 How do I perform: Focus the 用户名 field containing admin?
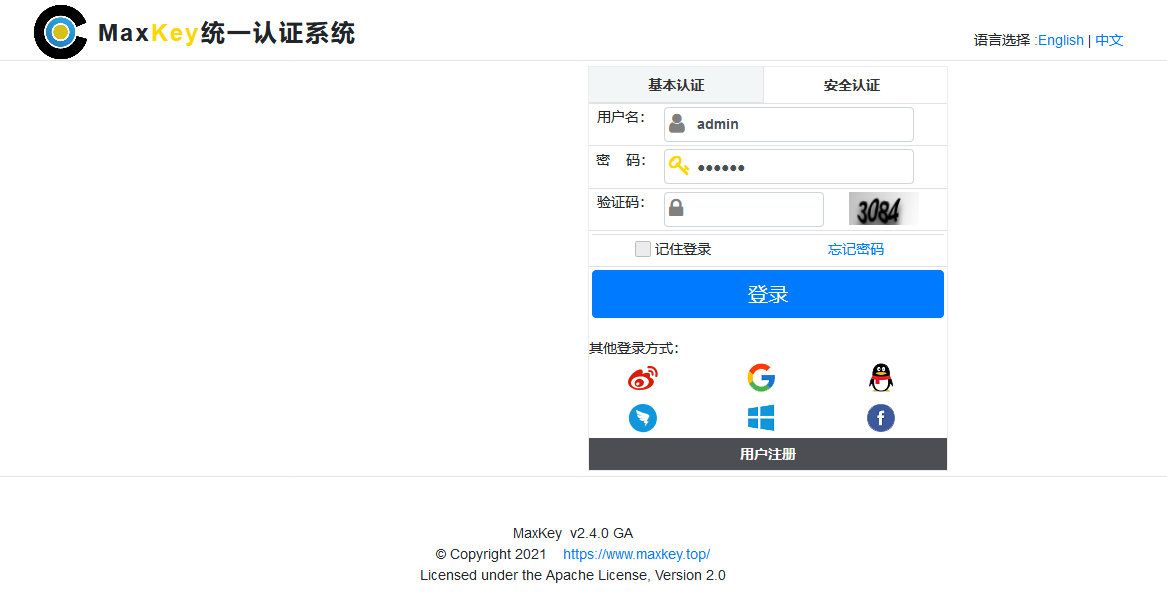coord(800,125)
